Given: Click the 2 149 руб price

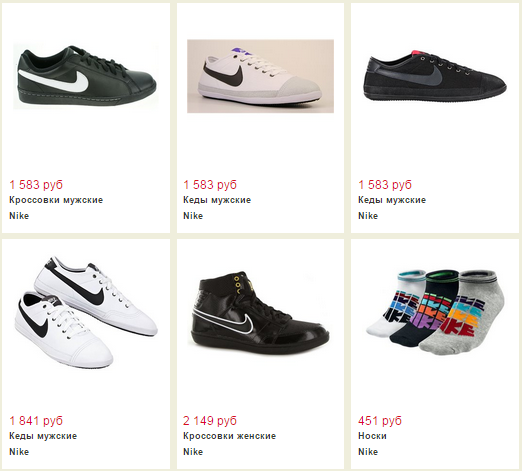Looking at the screenshot, I should 210,421.
